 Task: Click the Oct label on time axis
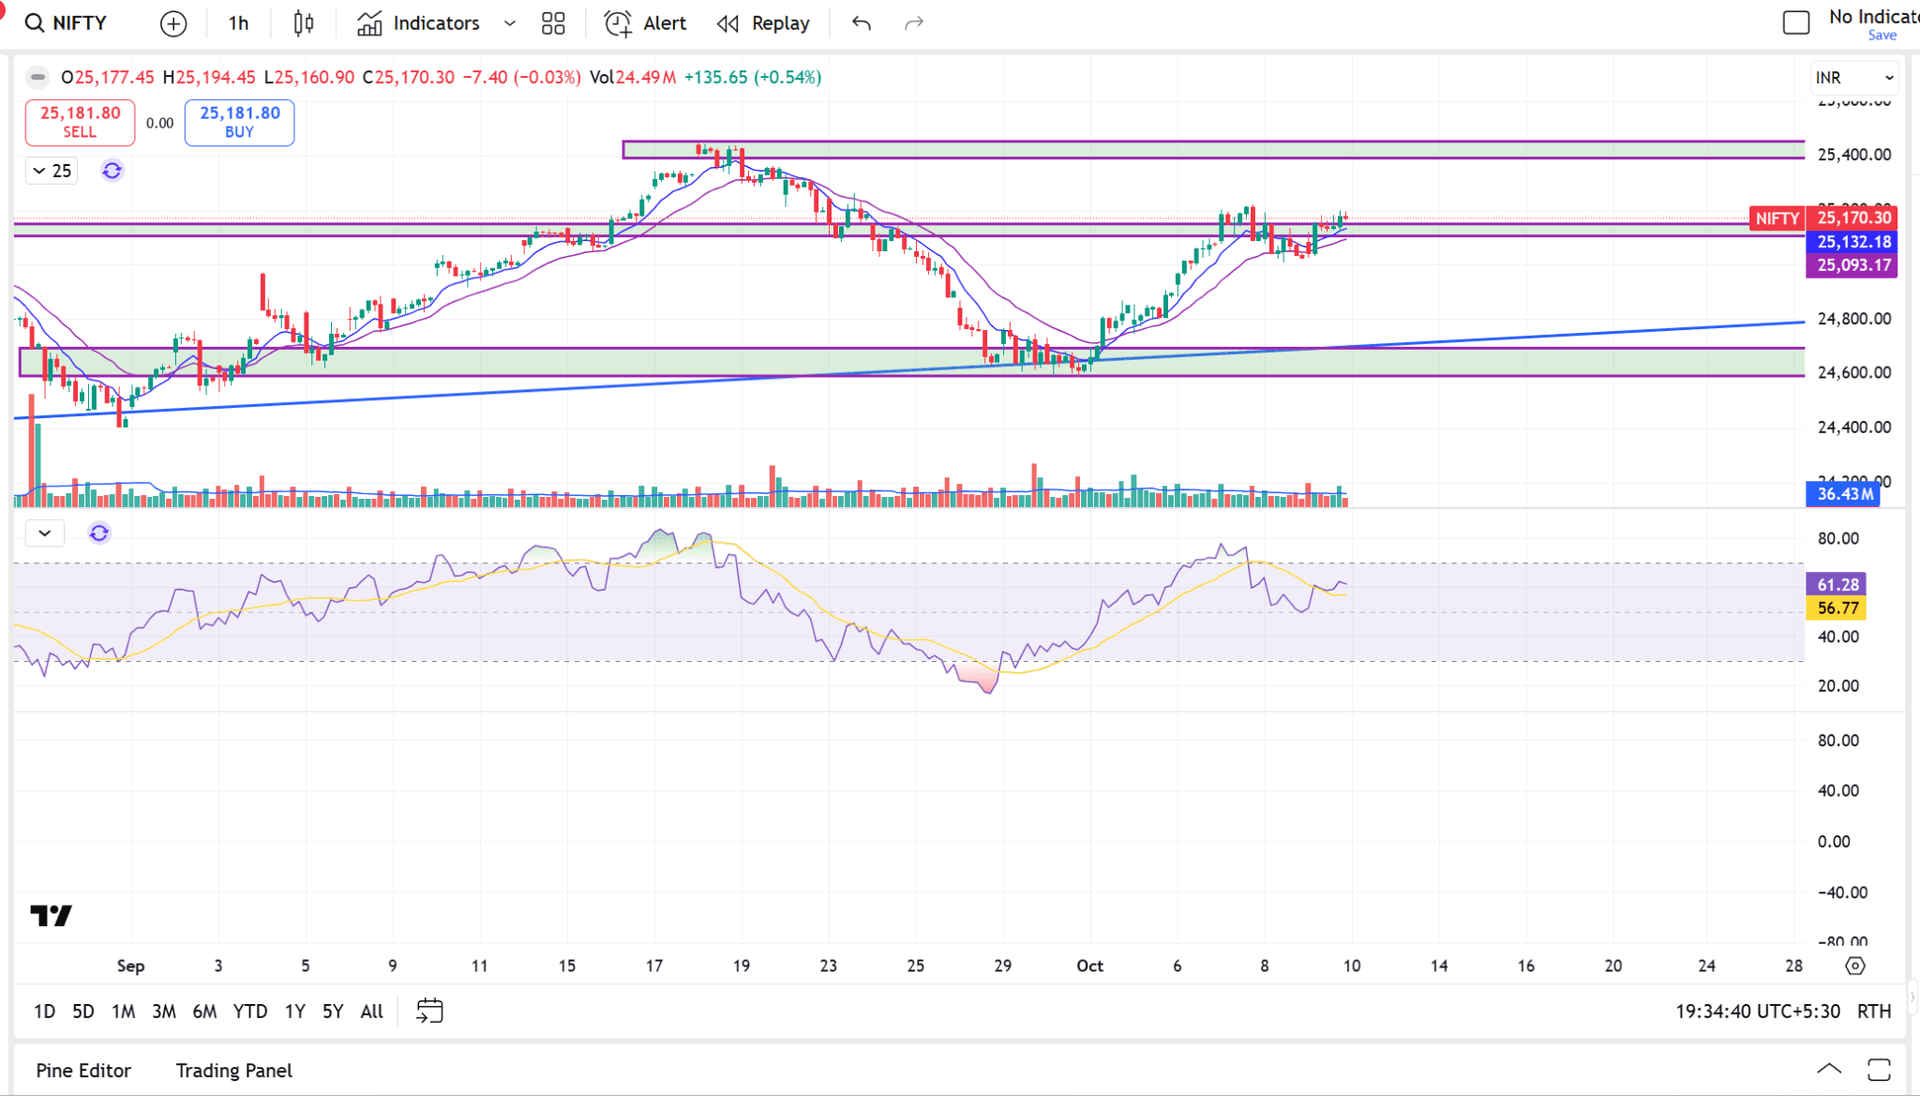(1090, 966)
